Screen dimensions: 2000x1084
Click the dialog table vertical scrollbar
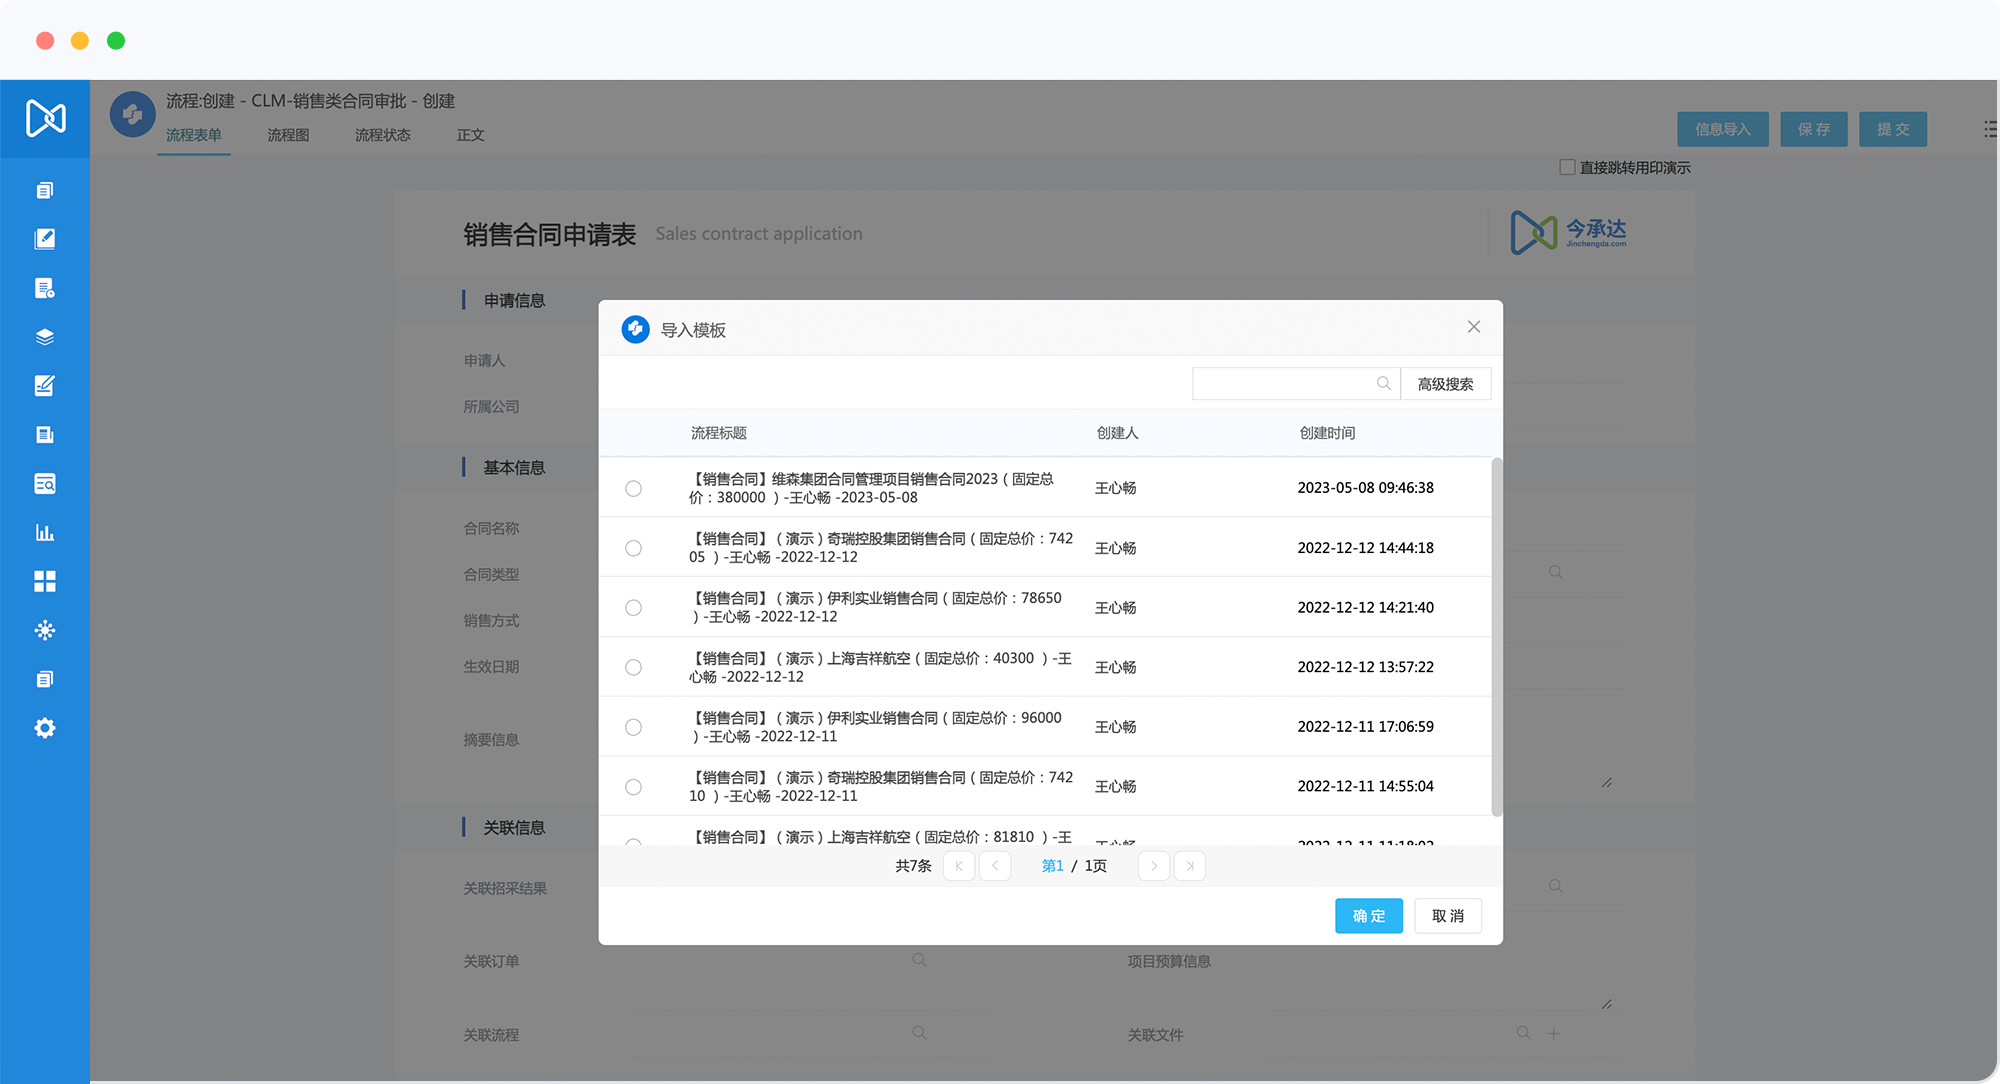[1496, 636]
